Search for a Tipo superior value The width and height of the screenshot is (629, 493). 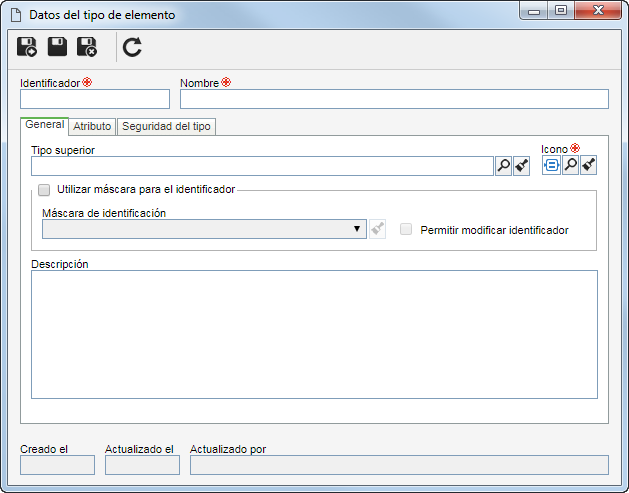pos(503,166)
